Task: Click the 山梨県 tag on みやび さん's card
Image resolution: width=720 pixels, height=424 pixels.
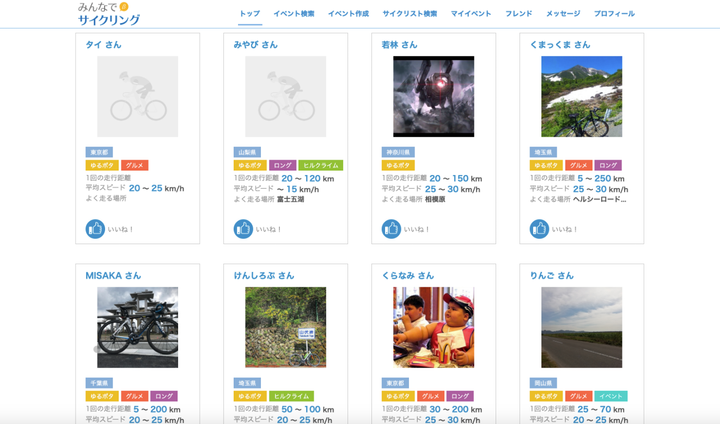Action: [247, 152]
